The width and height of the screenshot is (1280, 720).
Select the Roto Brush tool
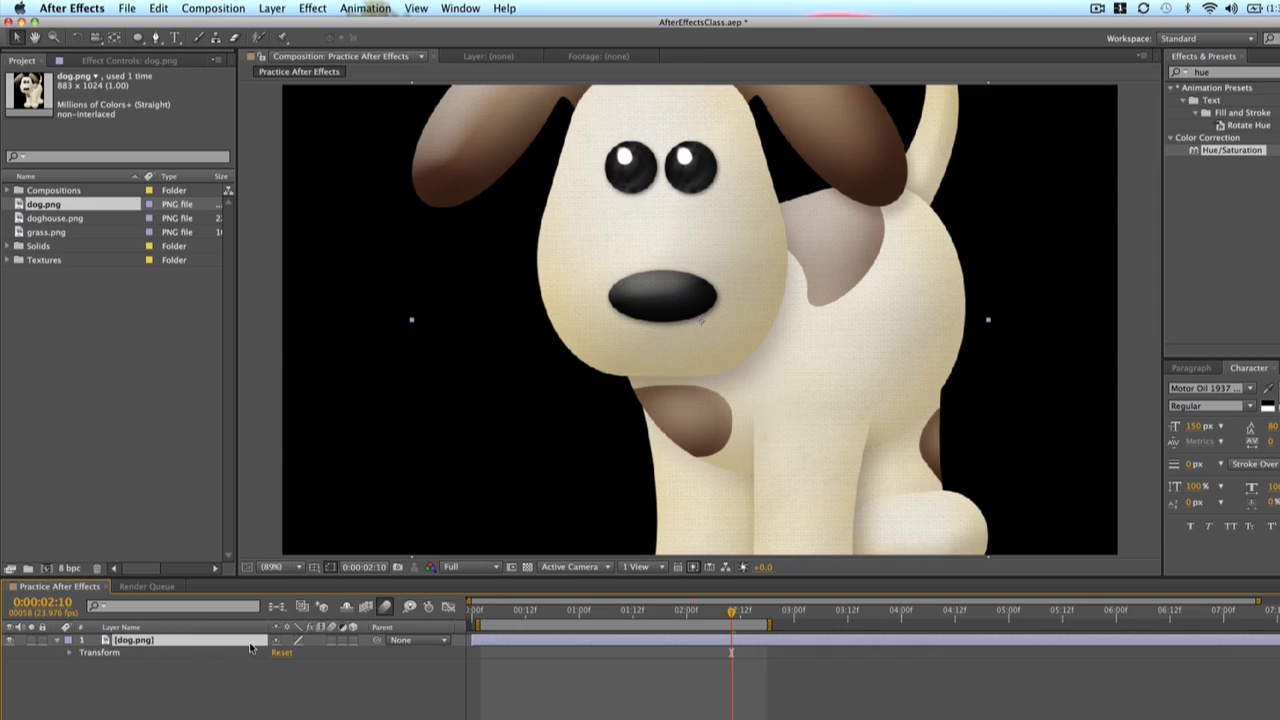pyautogui.click(x=259, y=38)
